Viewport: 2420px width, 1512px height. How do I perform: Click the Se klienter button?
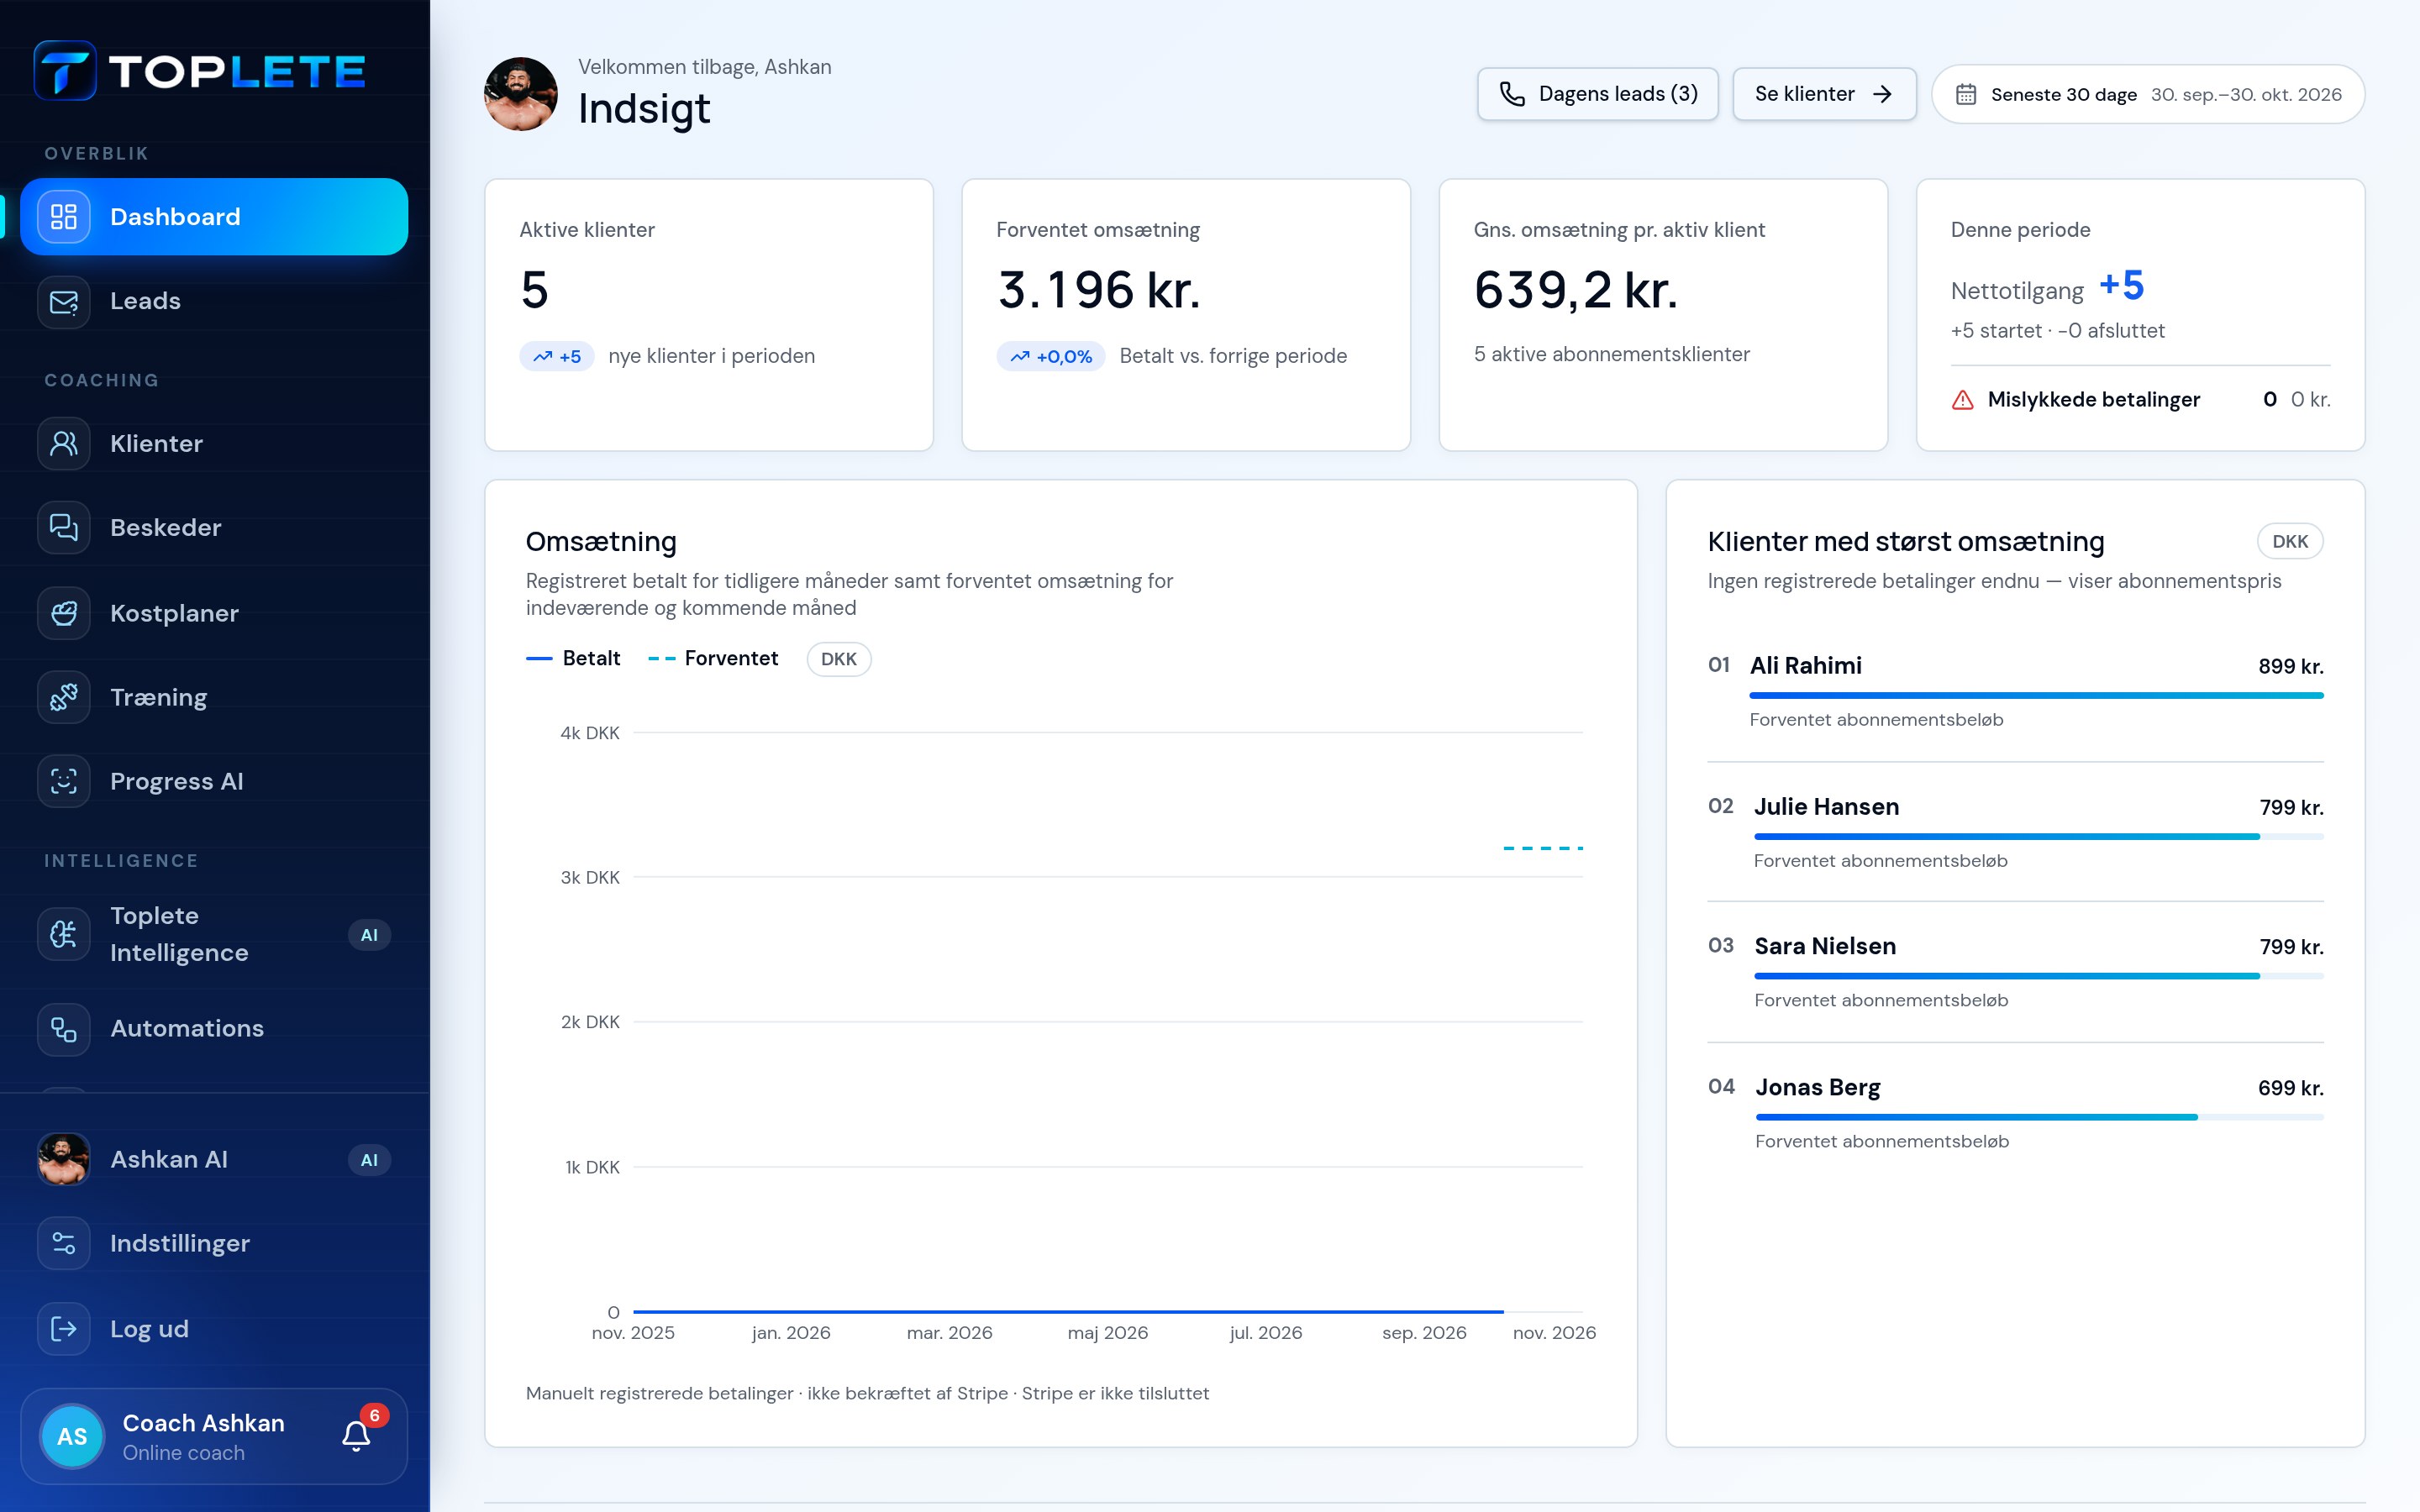[x=1824, y=94]
